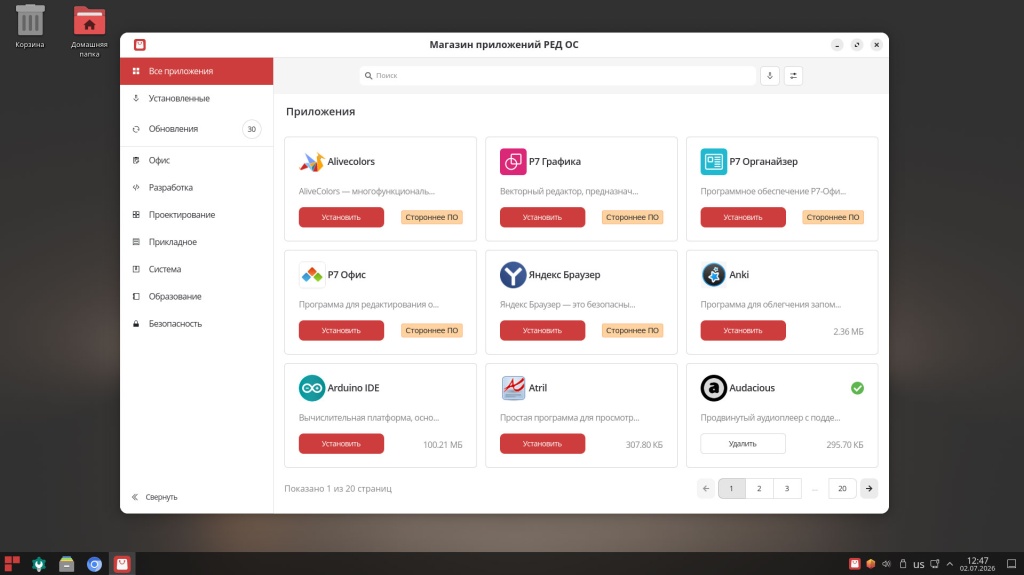Open Установленные section
1024x575 pixels.
197,98
